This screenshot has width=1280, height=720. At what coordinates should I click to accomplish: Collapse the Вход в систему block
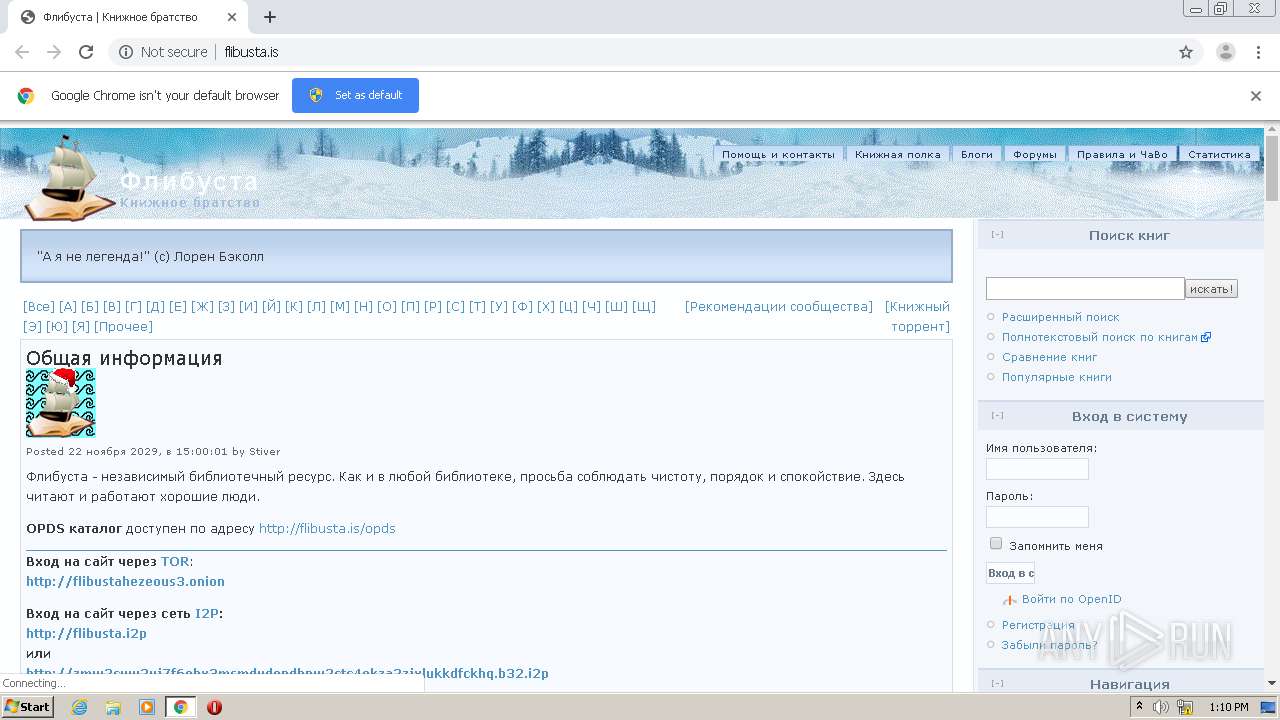[x=997, y=416]
